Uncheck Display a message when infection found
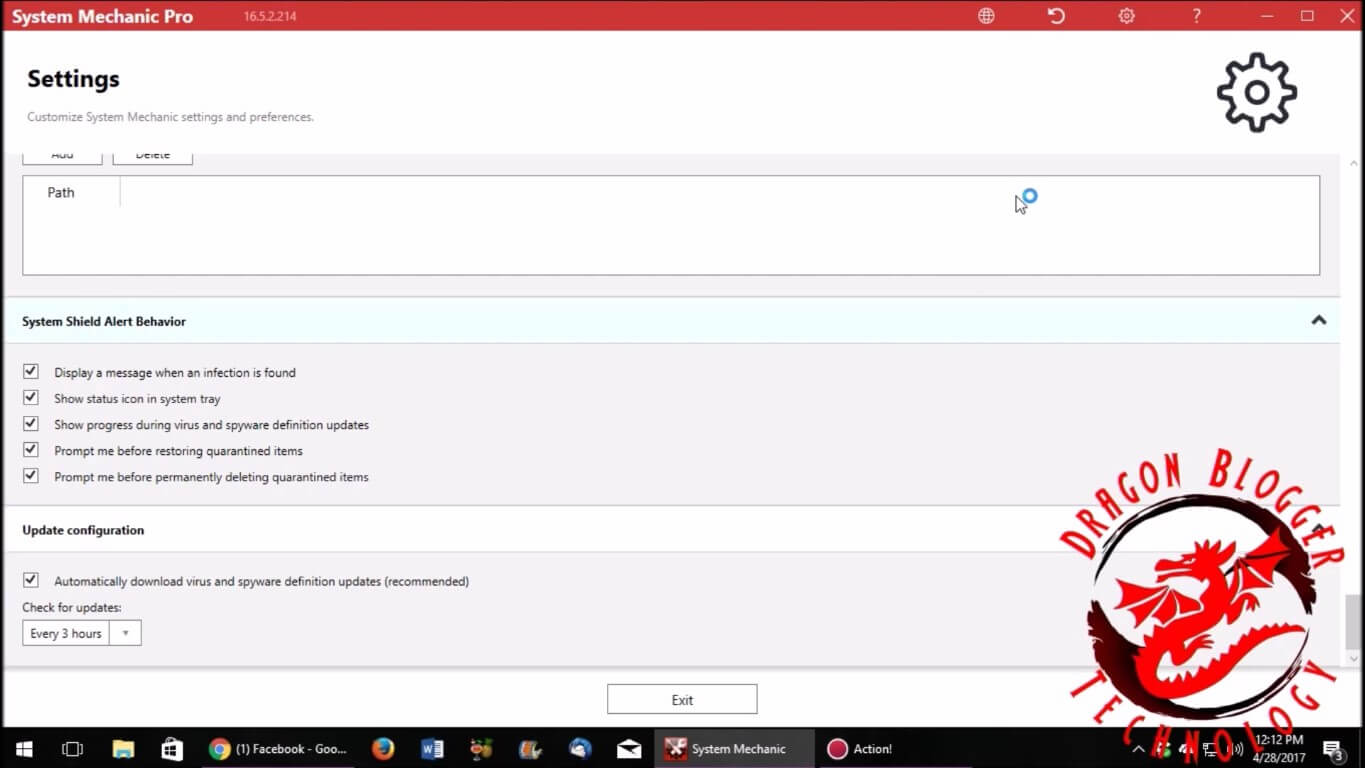Viewport: 1365px width, 768px height. point(31,372)
